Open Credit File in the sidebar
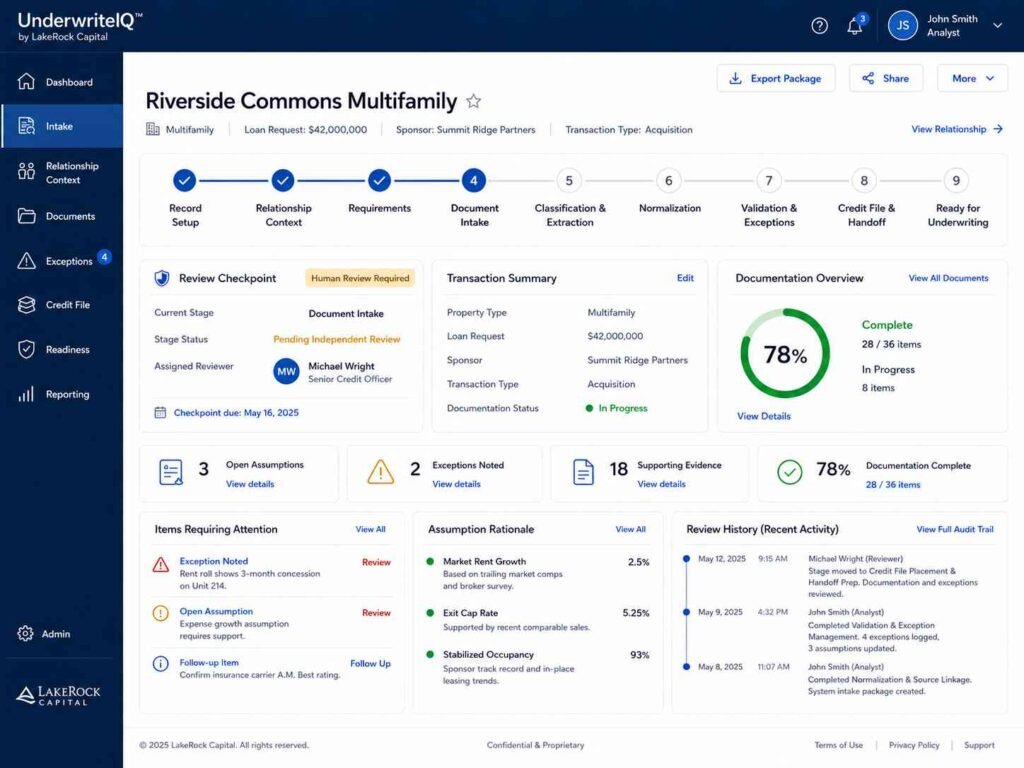Viewport: 1024px width, 768px height. coord(61,305)
